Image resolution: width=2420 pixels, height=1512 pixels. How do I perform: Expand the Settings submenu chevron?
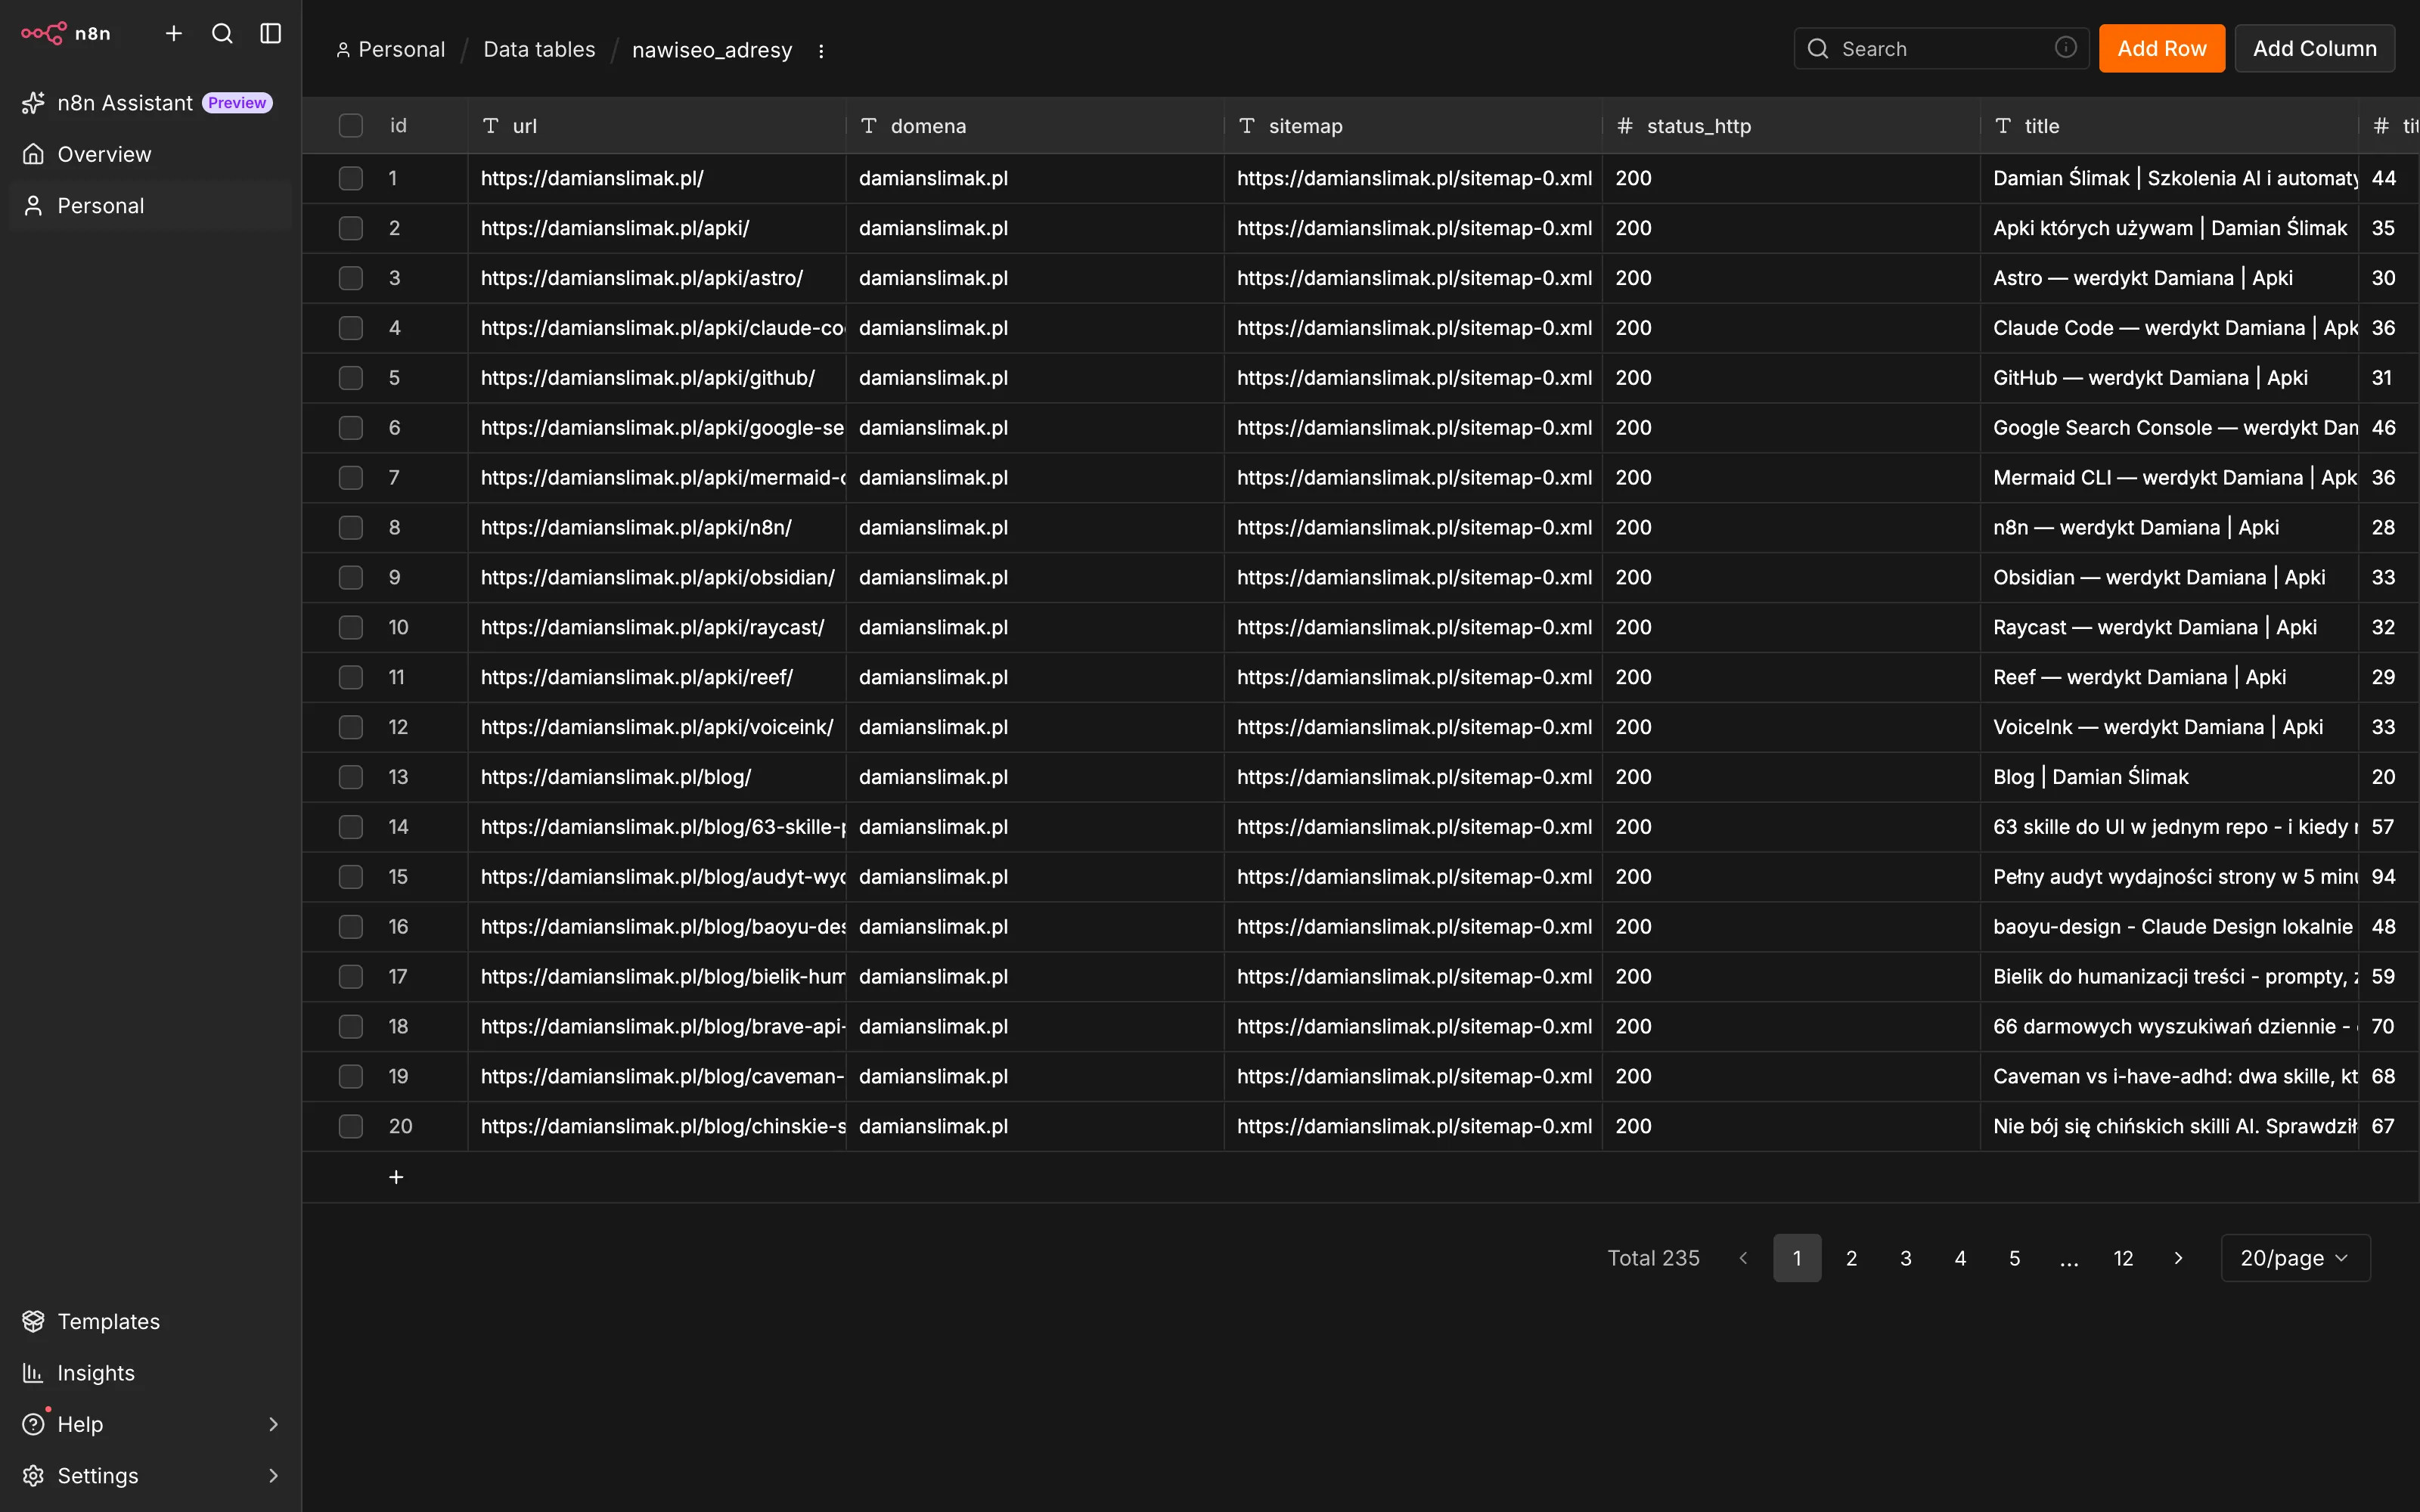273,1476
